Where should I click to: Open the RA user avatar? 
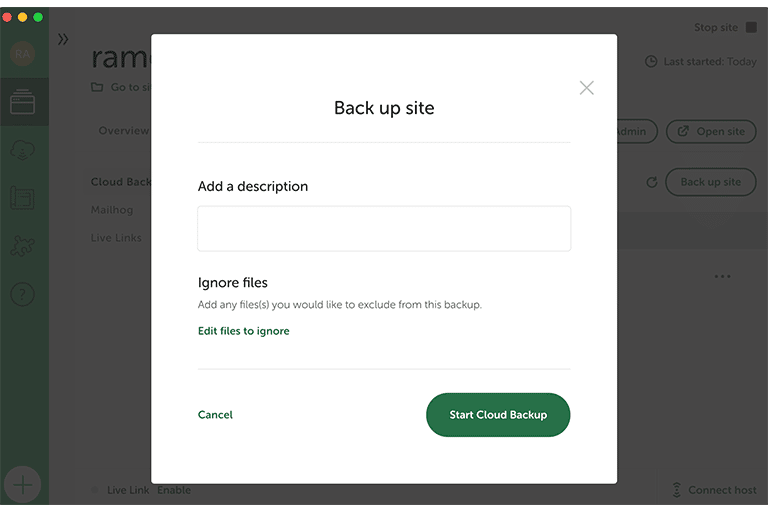23,54
